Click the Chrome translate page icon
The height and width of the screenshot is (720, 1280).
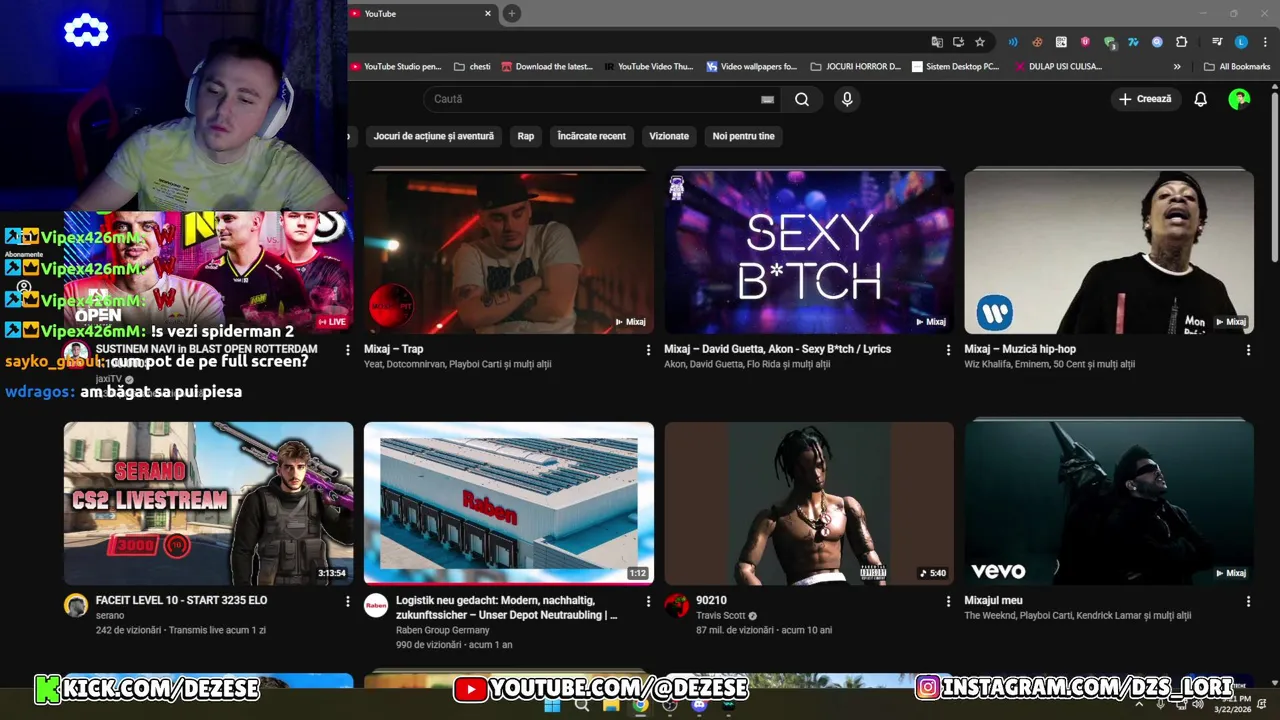tap(937, 42)
